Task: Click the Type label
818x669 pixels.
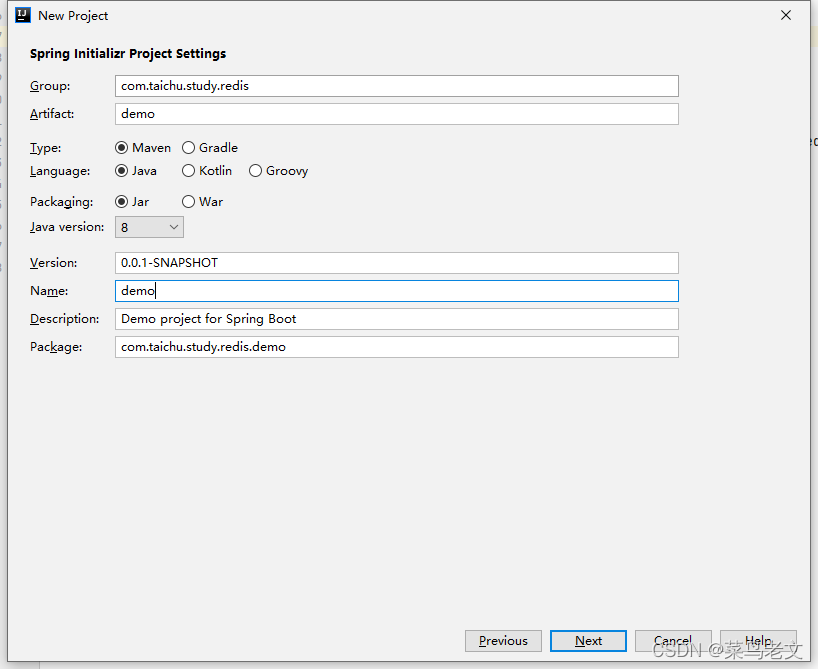Action: pyautogui.click(x=45, y=148)
